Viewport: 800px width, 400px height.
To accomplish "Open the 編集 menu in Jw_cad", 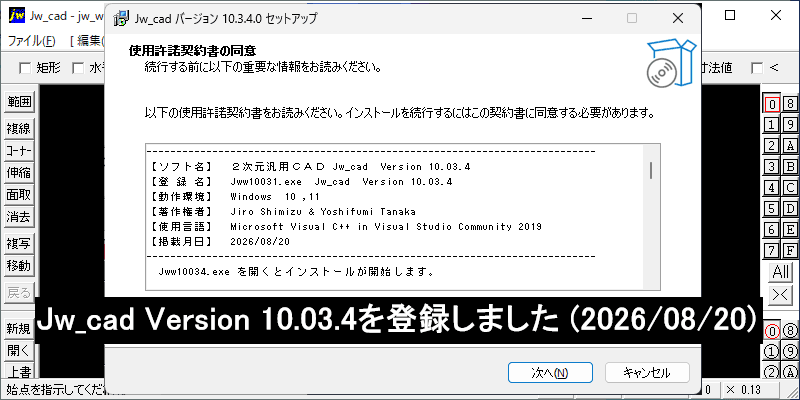I will (87, 41).
